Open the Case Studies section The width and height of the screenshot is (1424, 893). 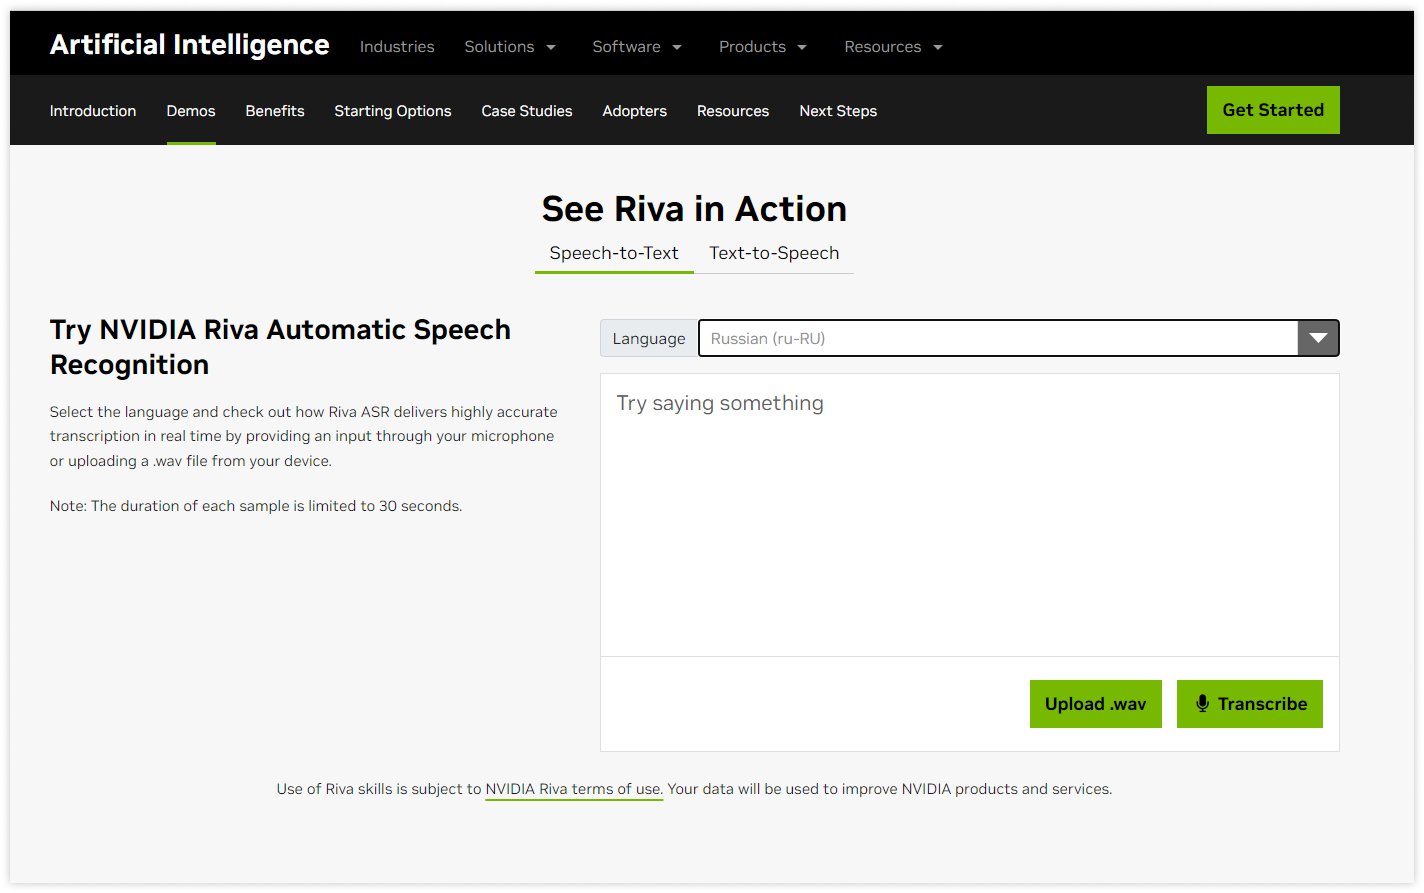point(527,111)
